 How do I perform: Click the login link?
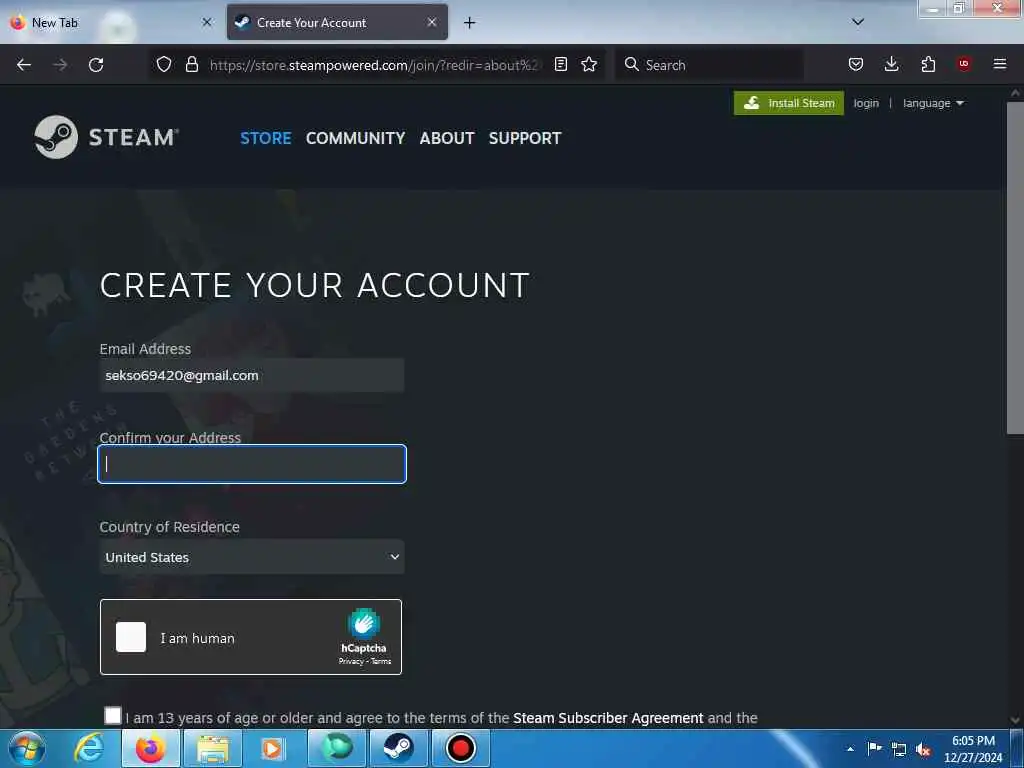tap(866, 103)
